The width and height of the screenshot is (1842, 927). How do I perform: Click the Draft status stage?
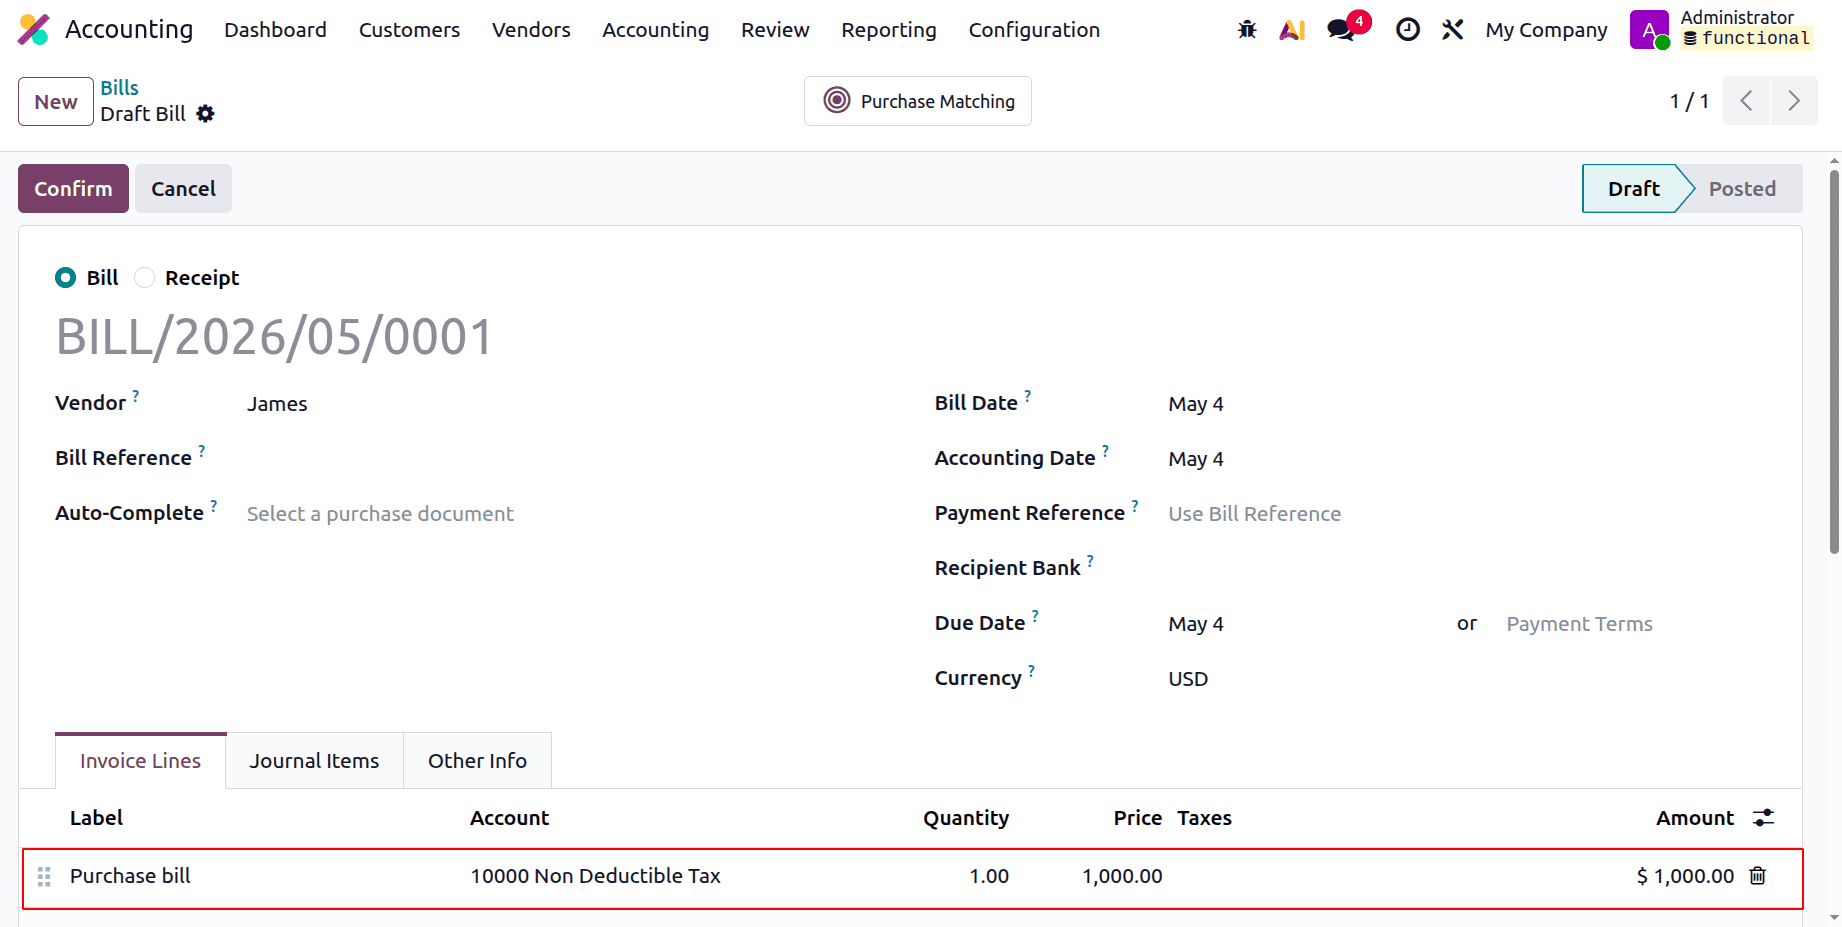click(x=1633, y=189)
